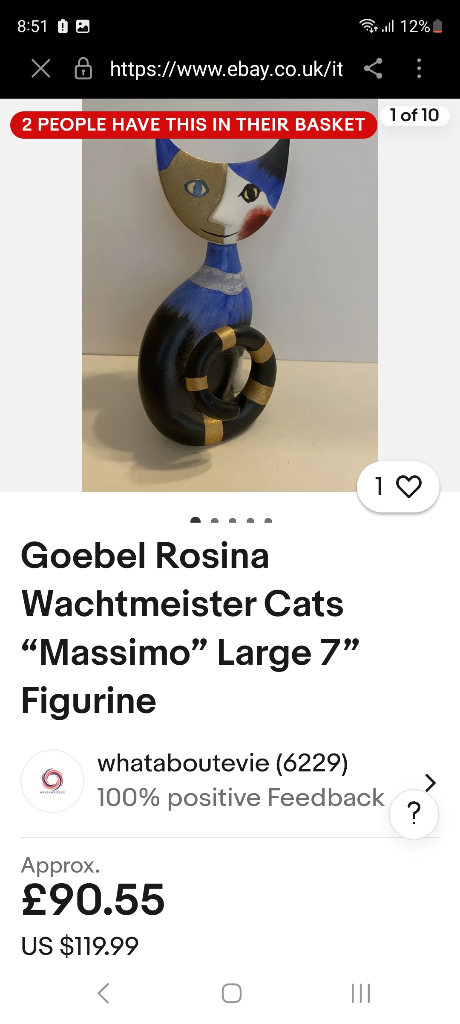Screen dimensions: 460x1024
Task: Tap the heart watchlist icon
Action: (409, 487)
